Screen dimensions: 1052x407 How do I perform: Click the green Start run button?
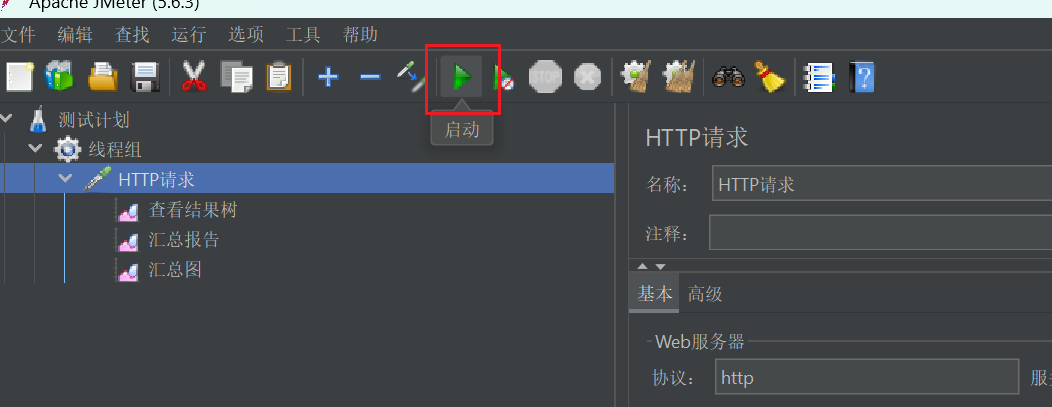coord(462,77)
